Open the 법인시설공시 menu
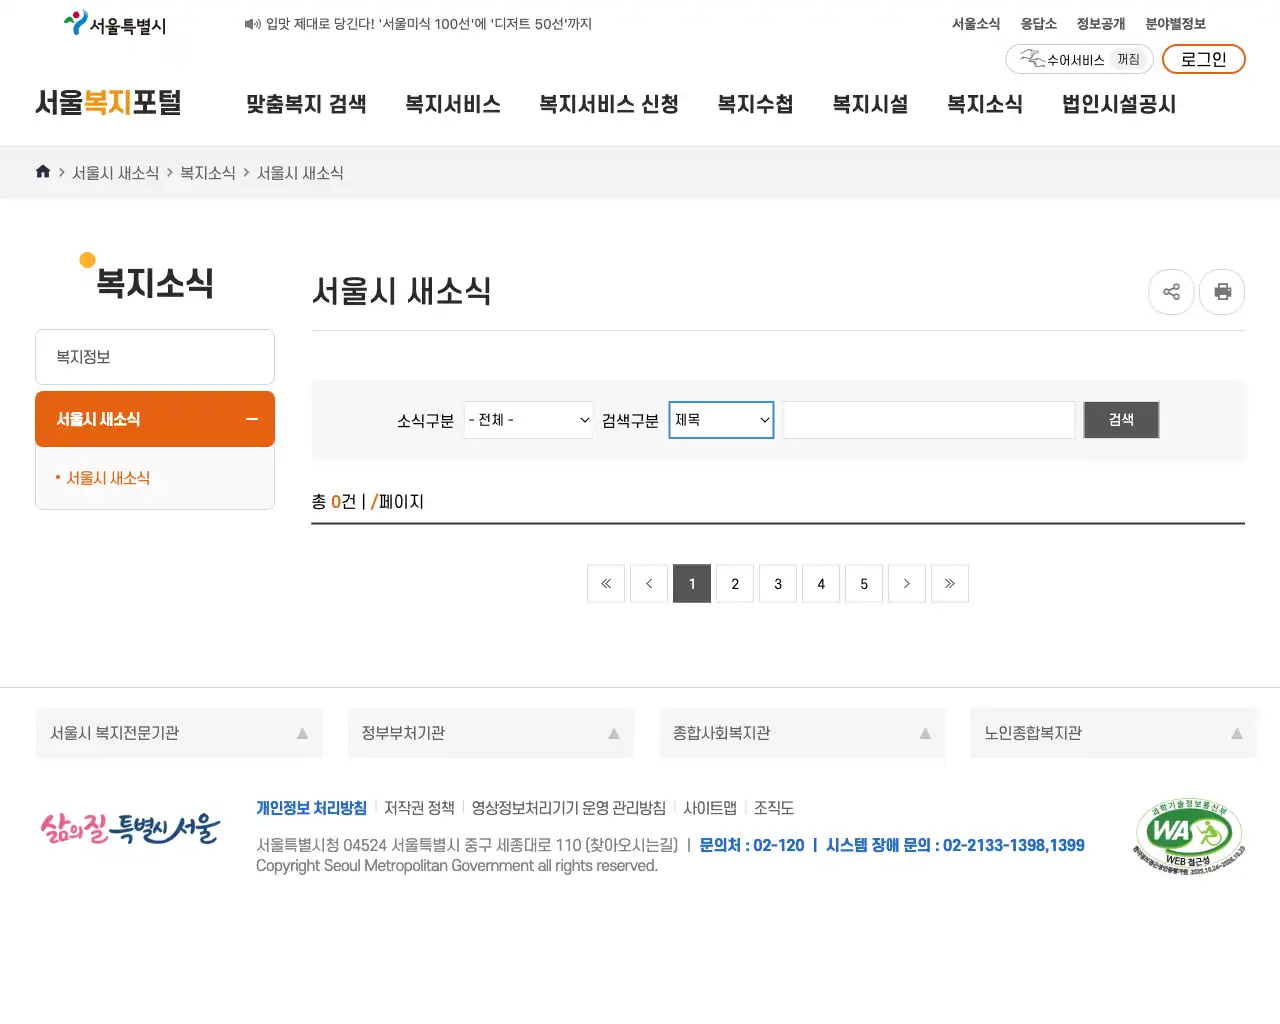Screen dimensions: 1280x1024 (1119, 104)
